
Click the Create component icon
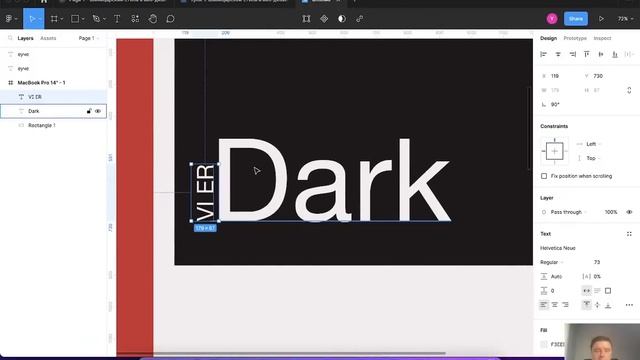324,19
